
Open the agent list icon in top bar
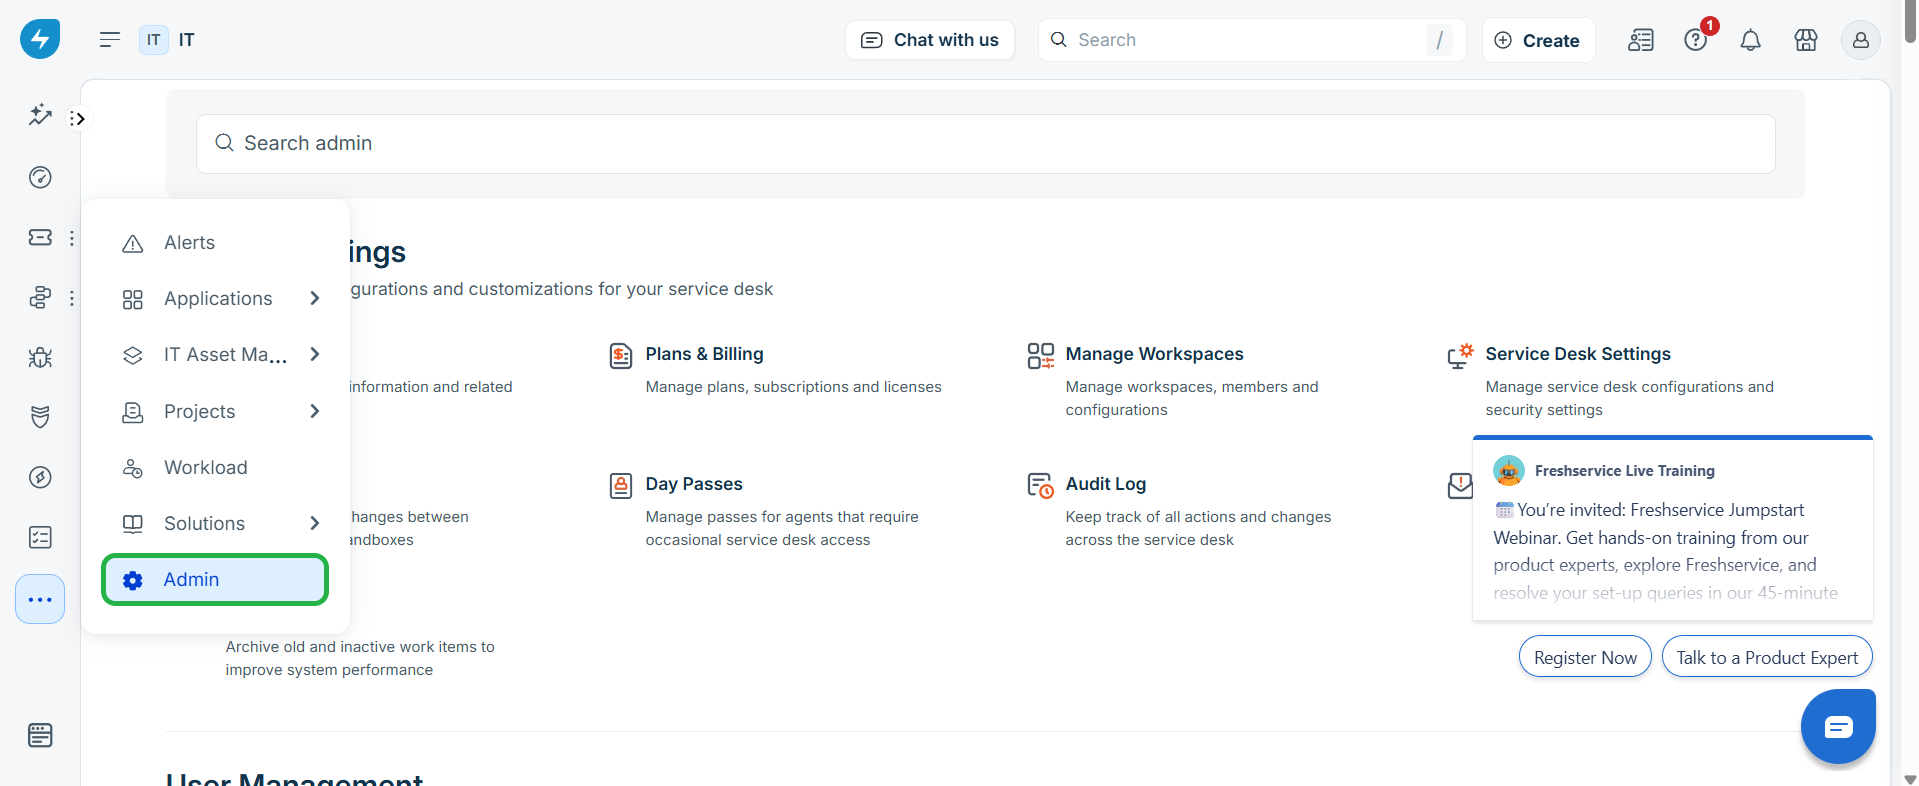click(1641, 40)
